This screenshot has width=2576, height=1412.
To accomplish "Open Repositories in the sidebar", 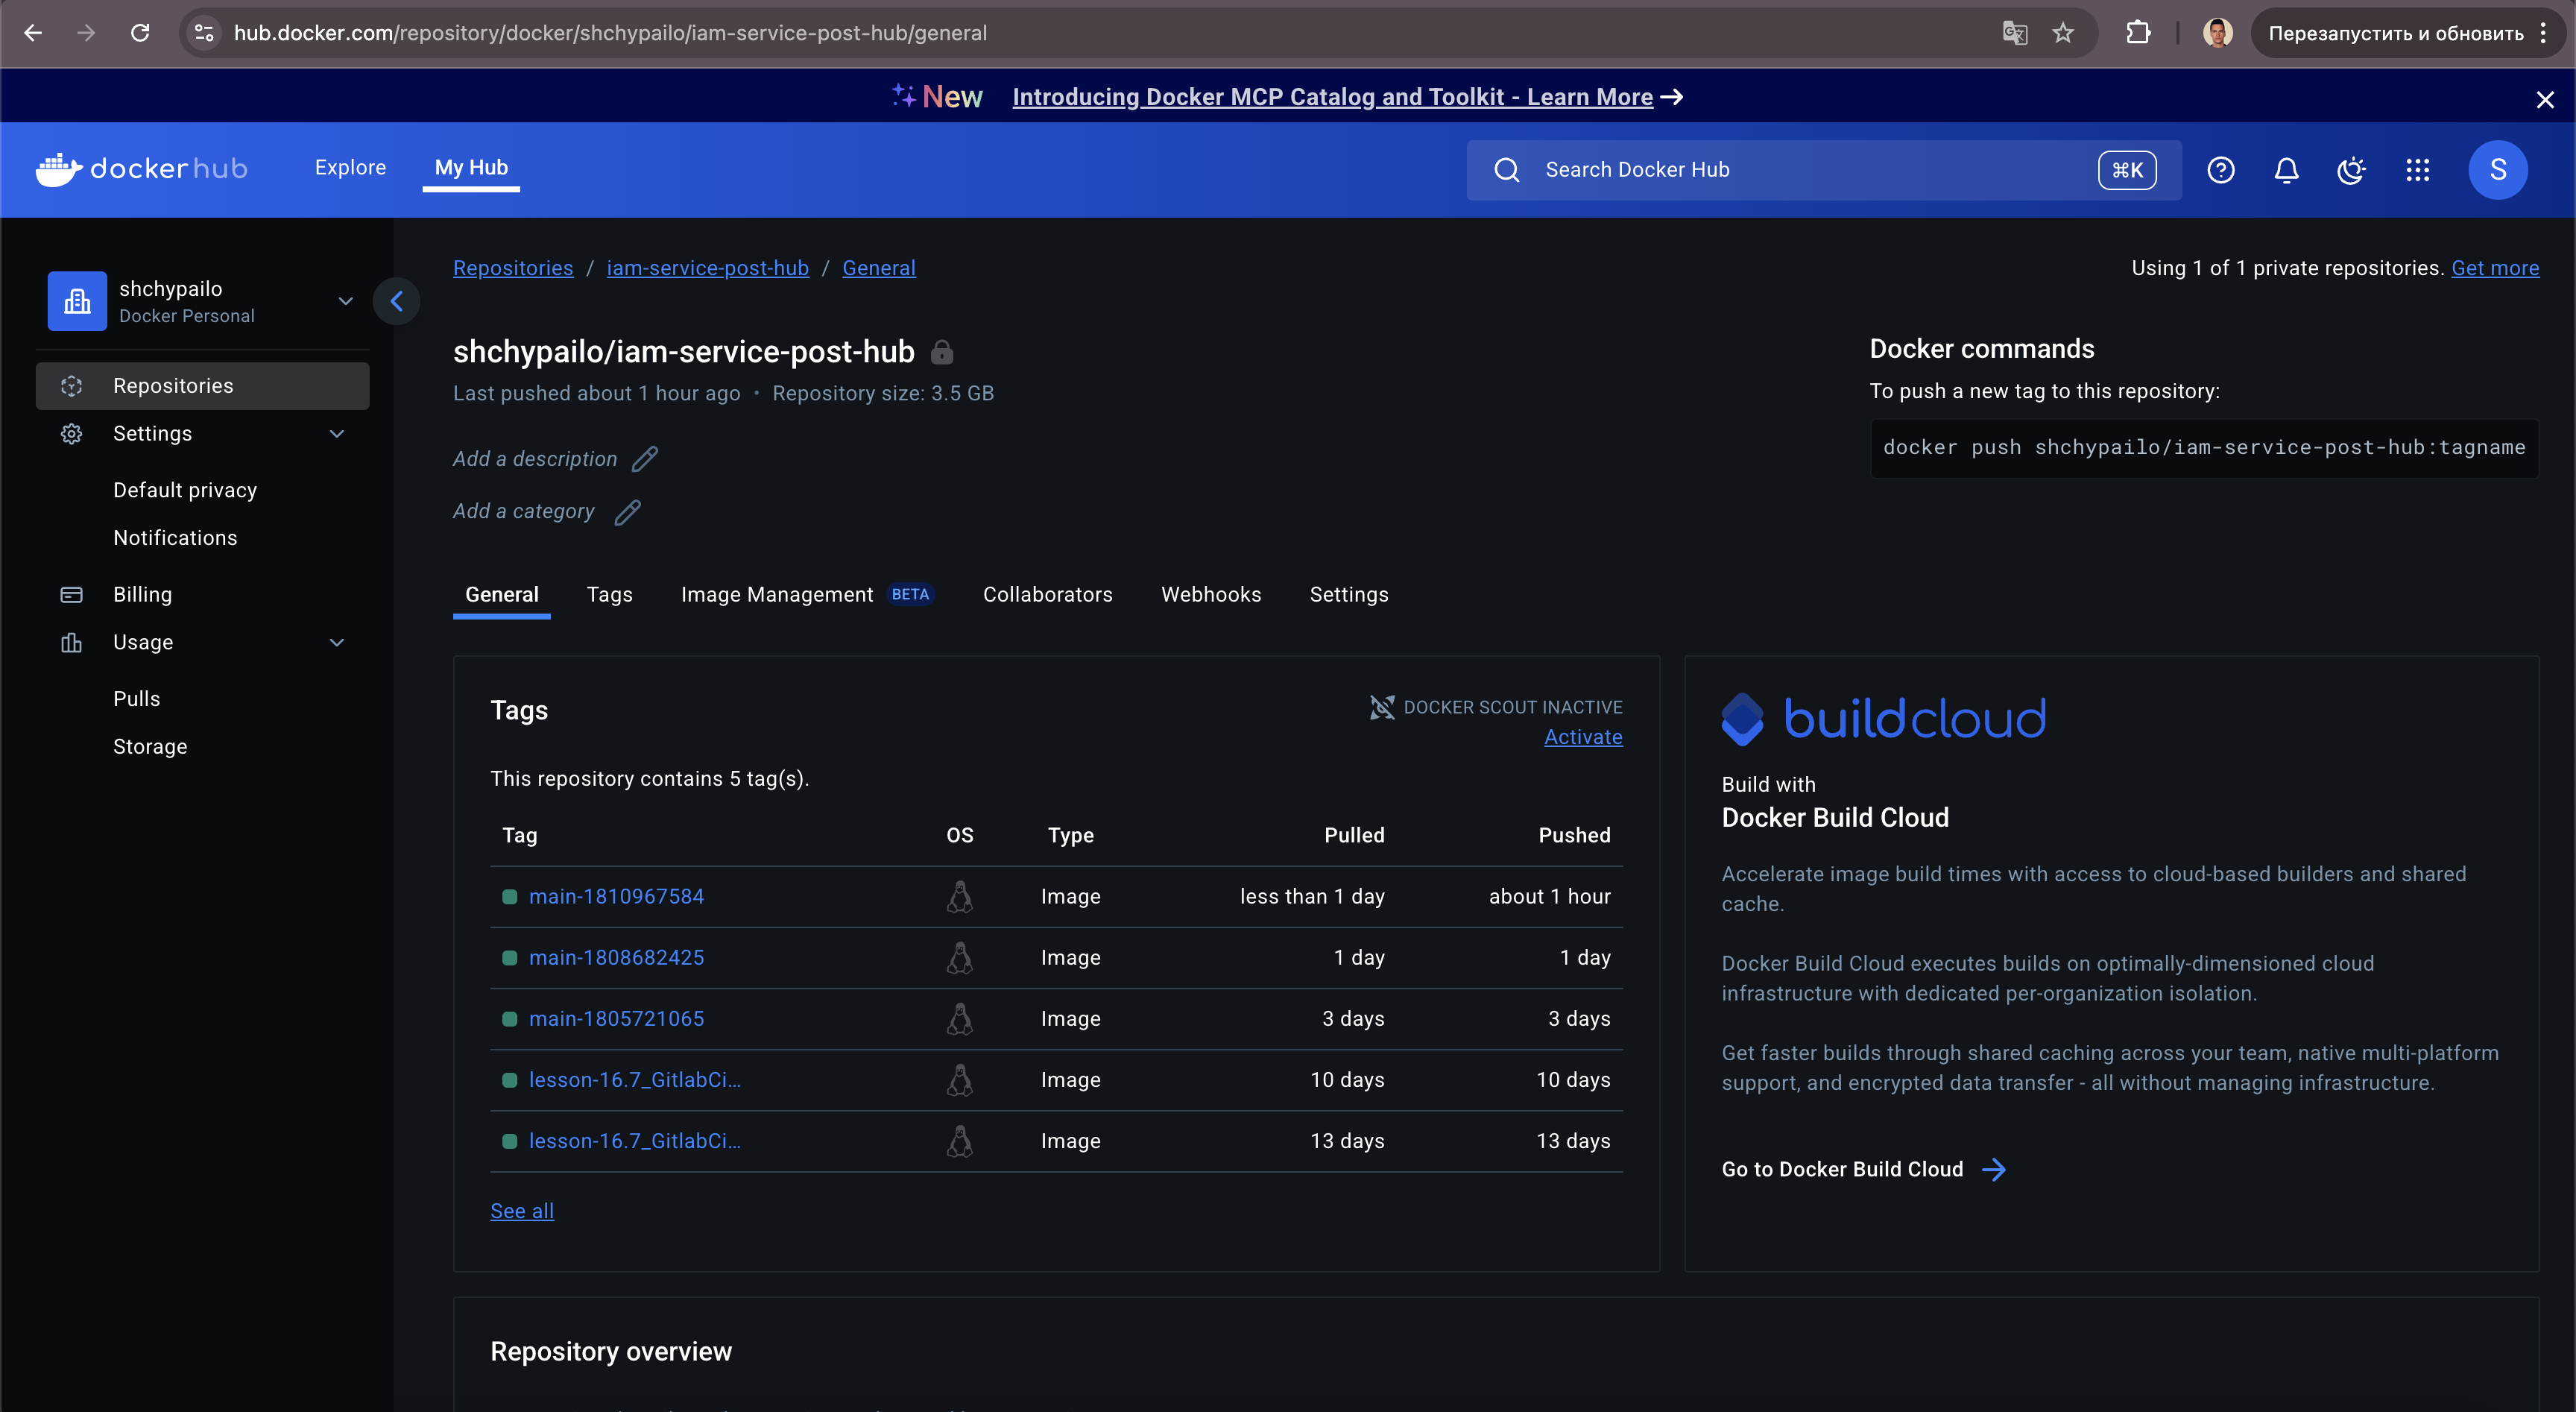I will (203, 386).
